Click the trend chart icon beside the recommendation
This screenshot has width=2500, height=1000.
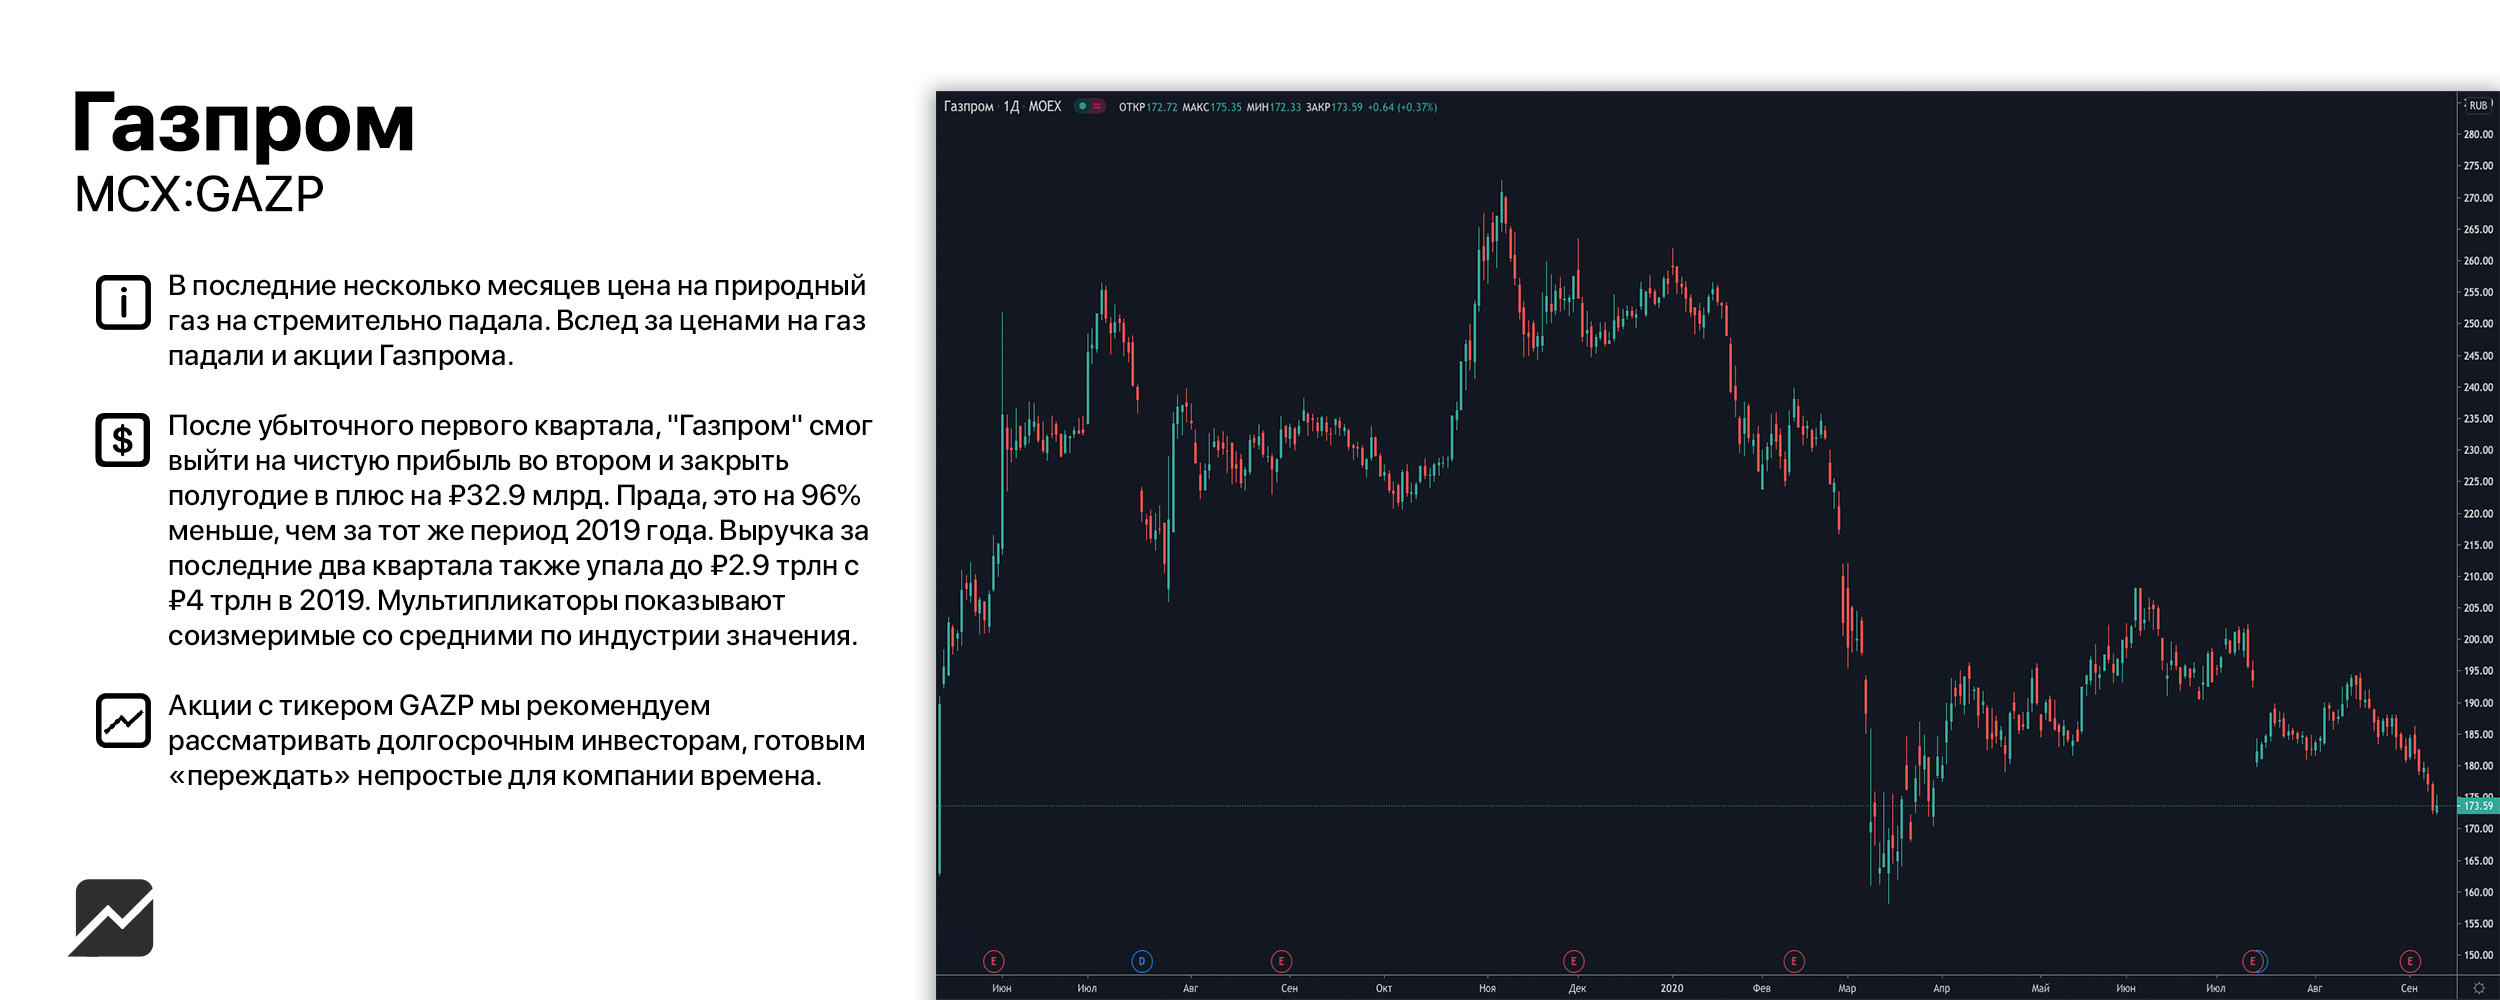pyautogui.click(x=123, y=720)
